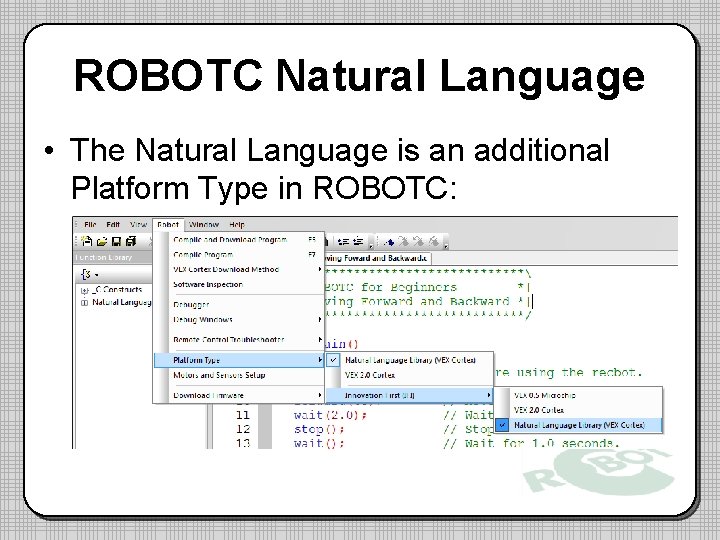Select highlighted Natural Language Library in Innovation First submenu
The image size is (720, 540).
(579, 425)
